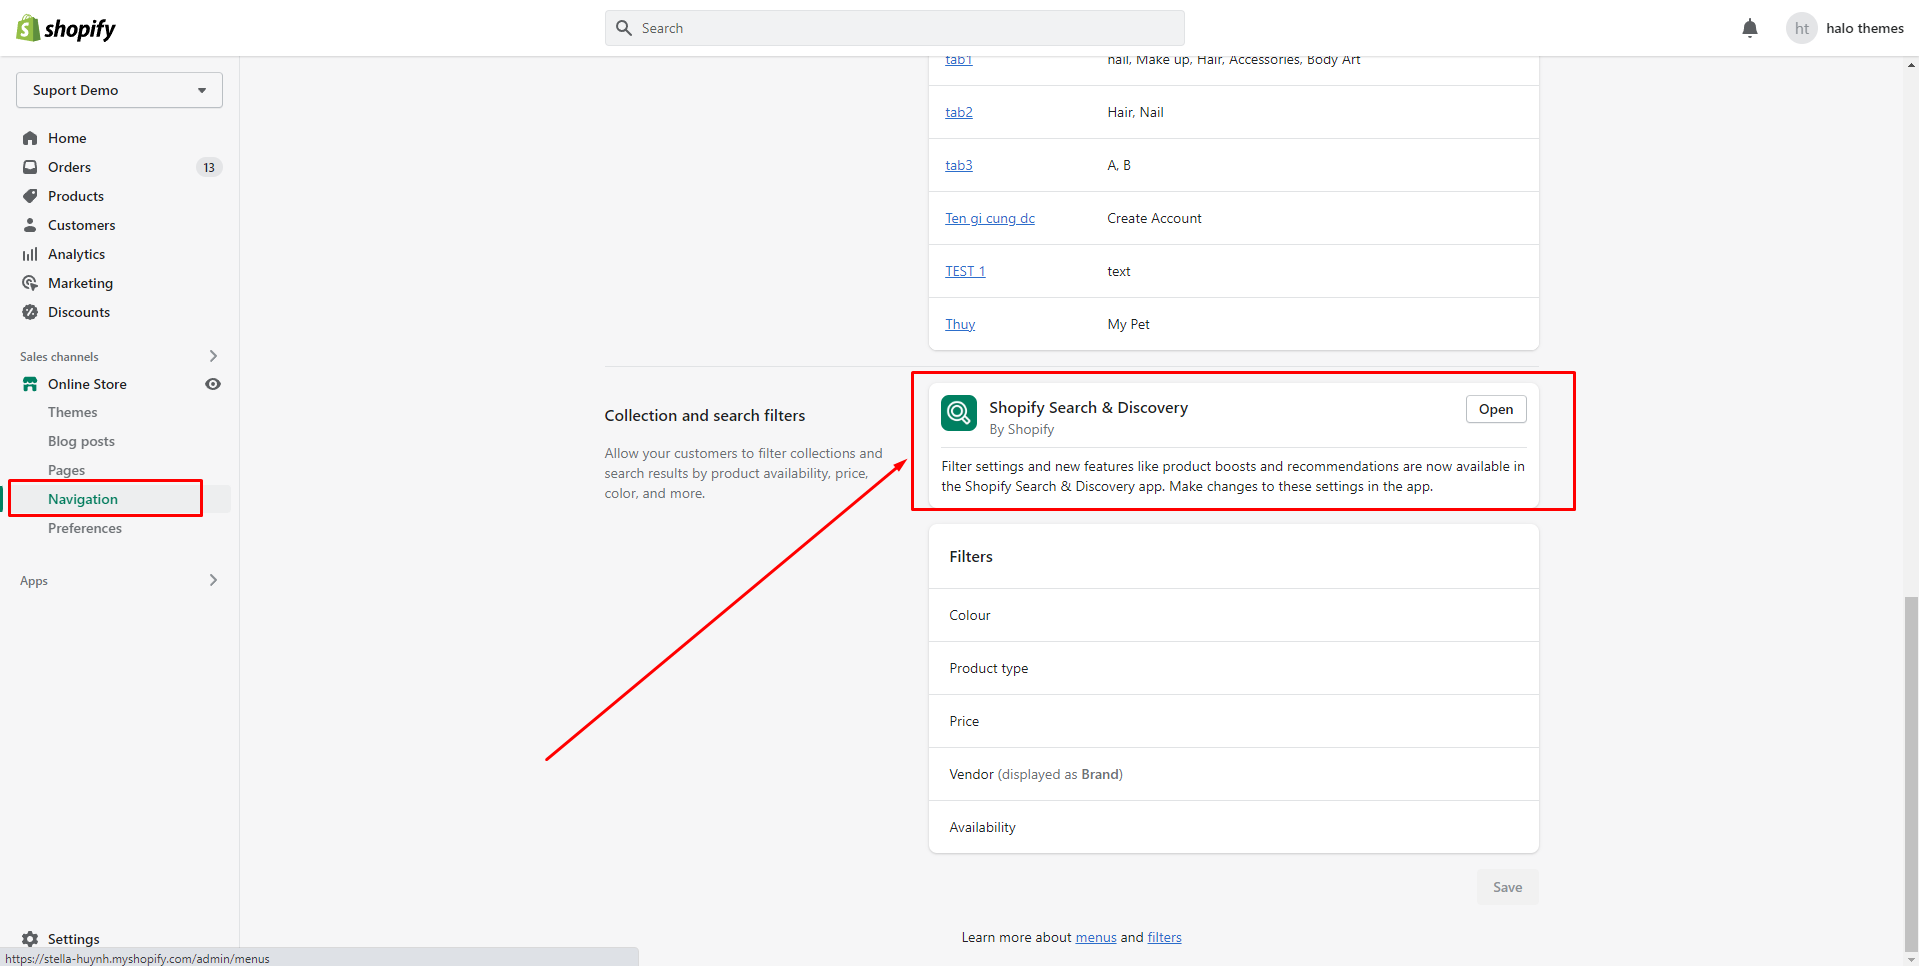Click the Orders count badge 13

pos(208,167)
